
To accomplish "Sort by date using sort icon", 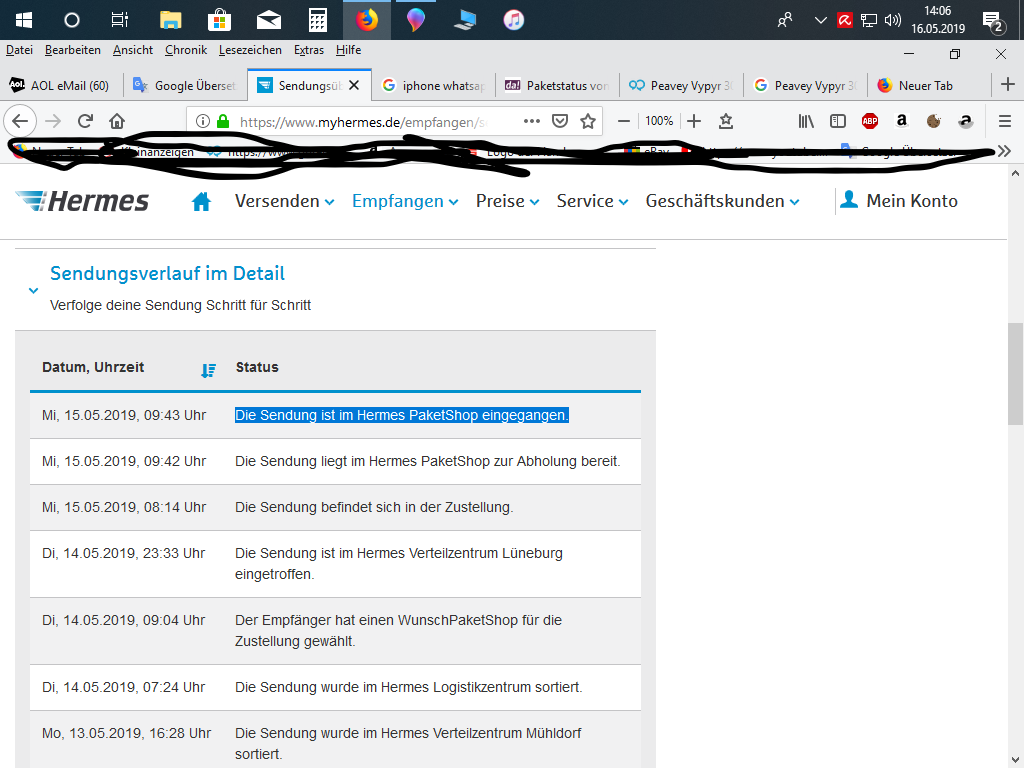I will pyautogui.click(x=208, y=370).
